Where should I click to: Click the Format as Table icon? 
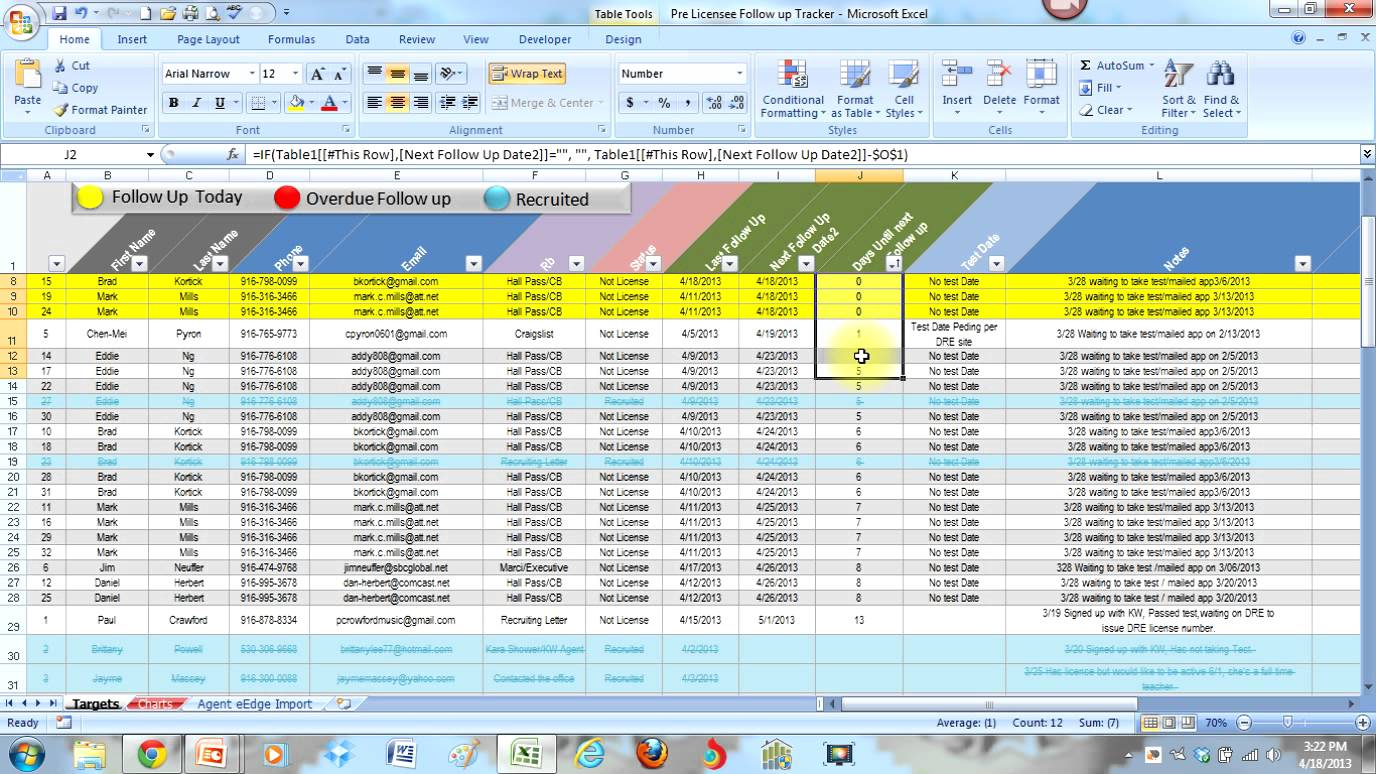(x=855, y=90)
